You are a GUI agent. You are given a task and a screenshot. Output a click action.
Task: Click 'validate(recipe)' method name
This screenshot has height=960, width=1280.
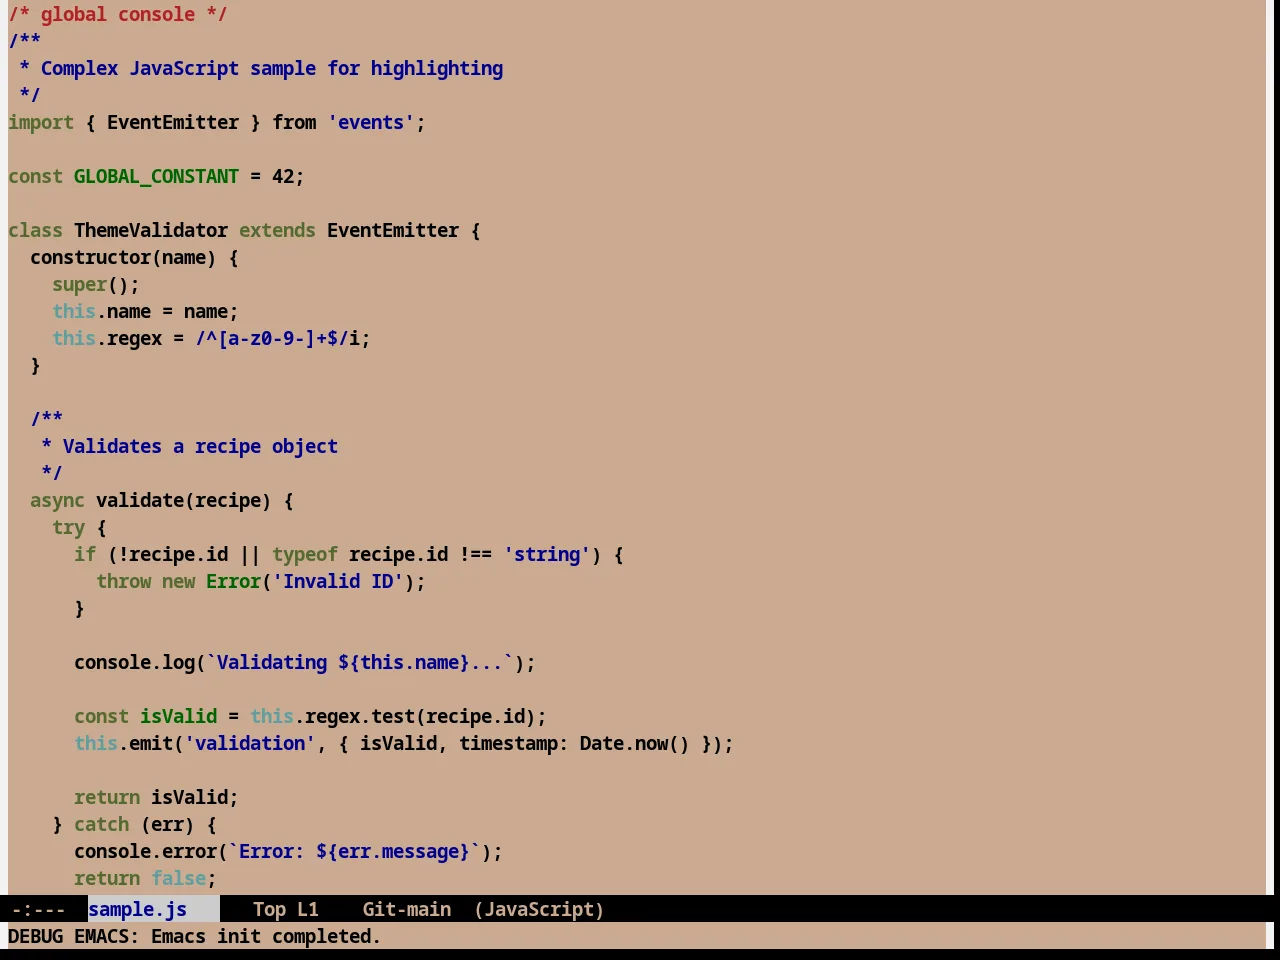184,500
